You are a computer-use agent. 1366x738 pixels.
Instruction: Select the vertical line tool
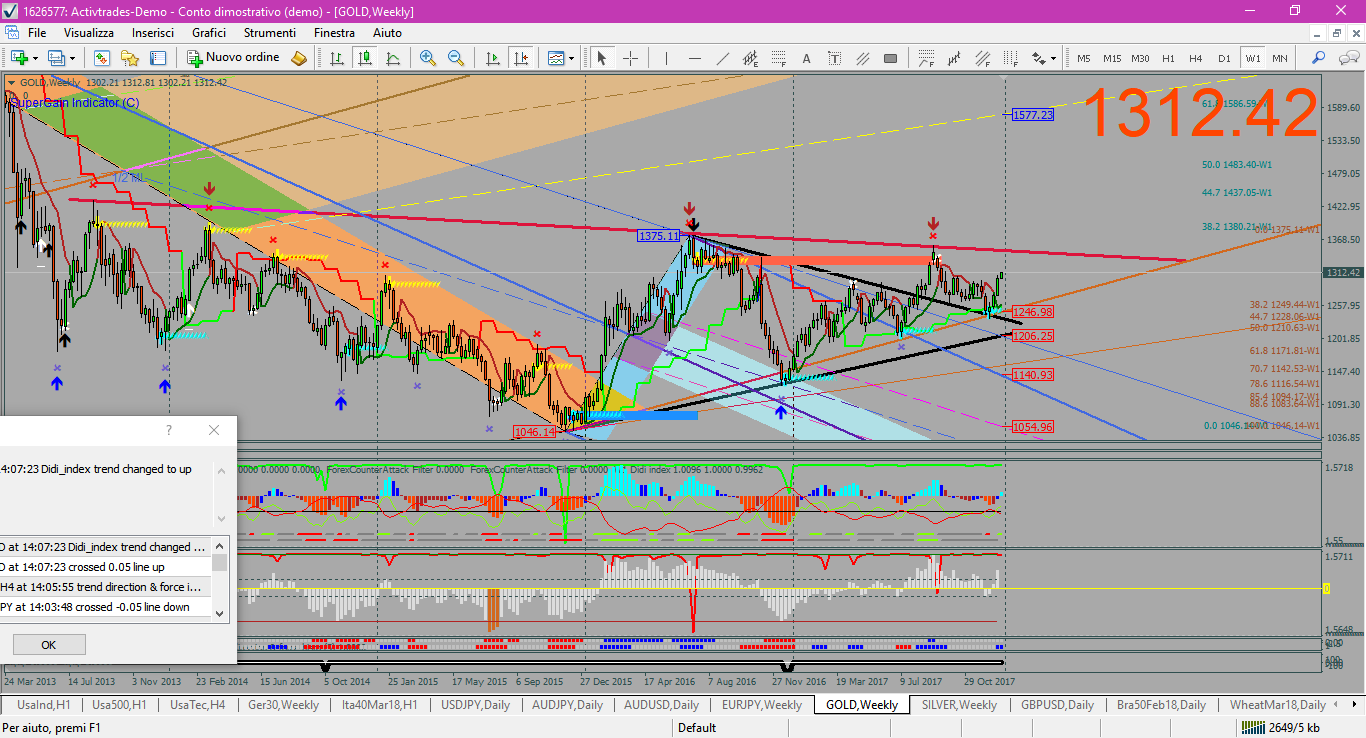[x=666, y=58]
